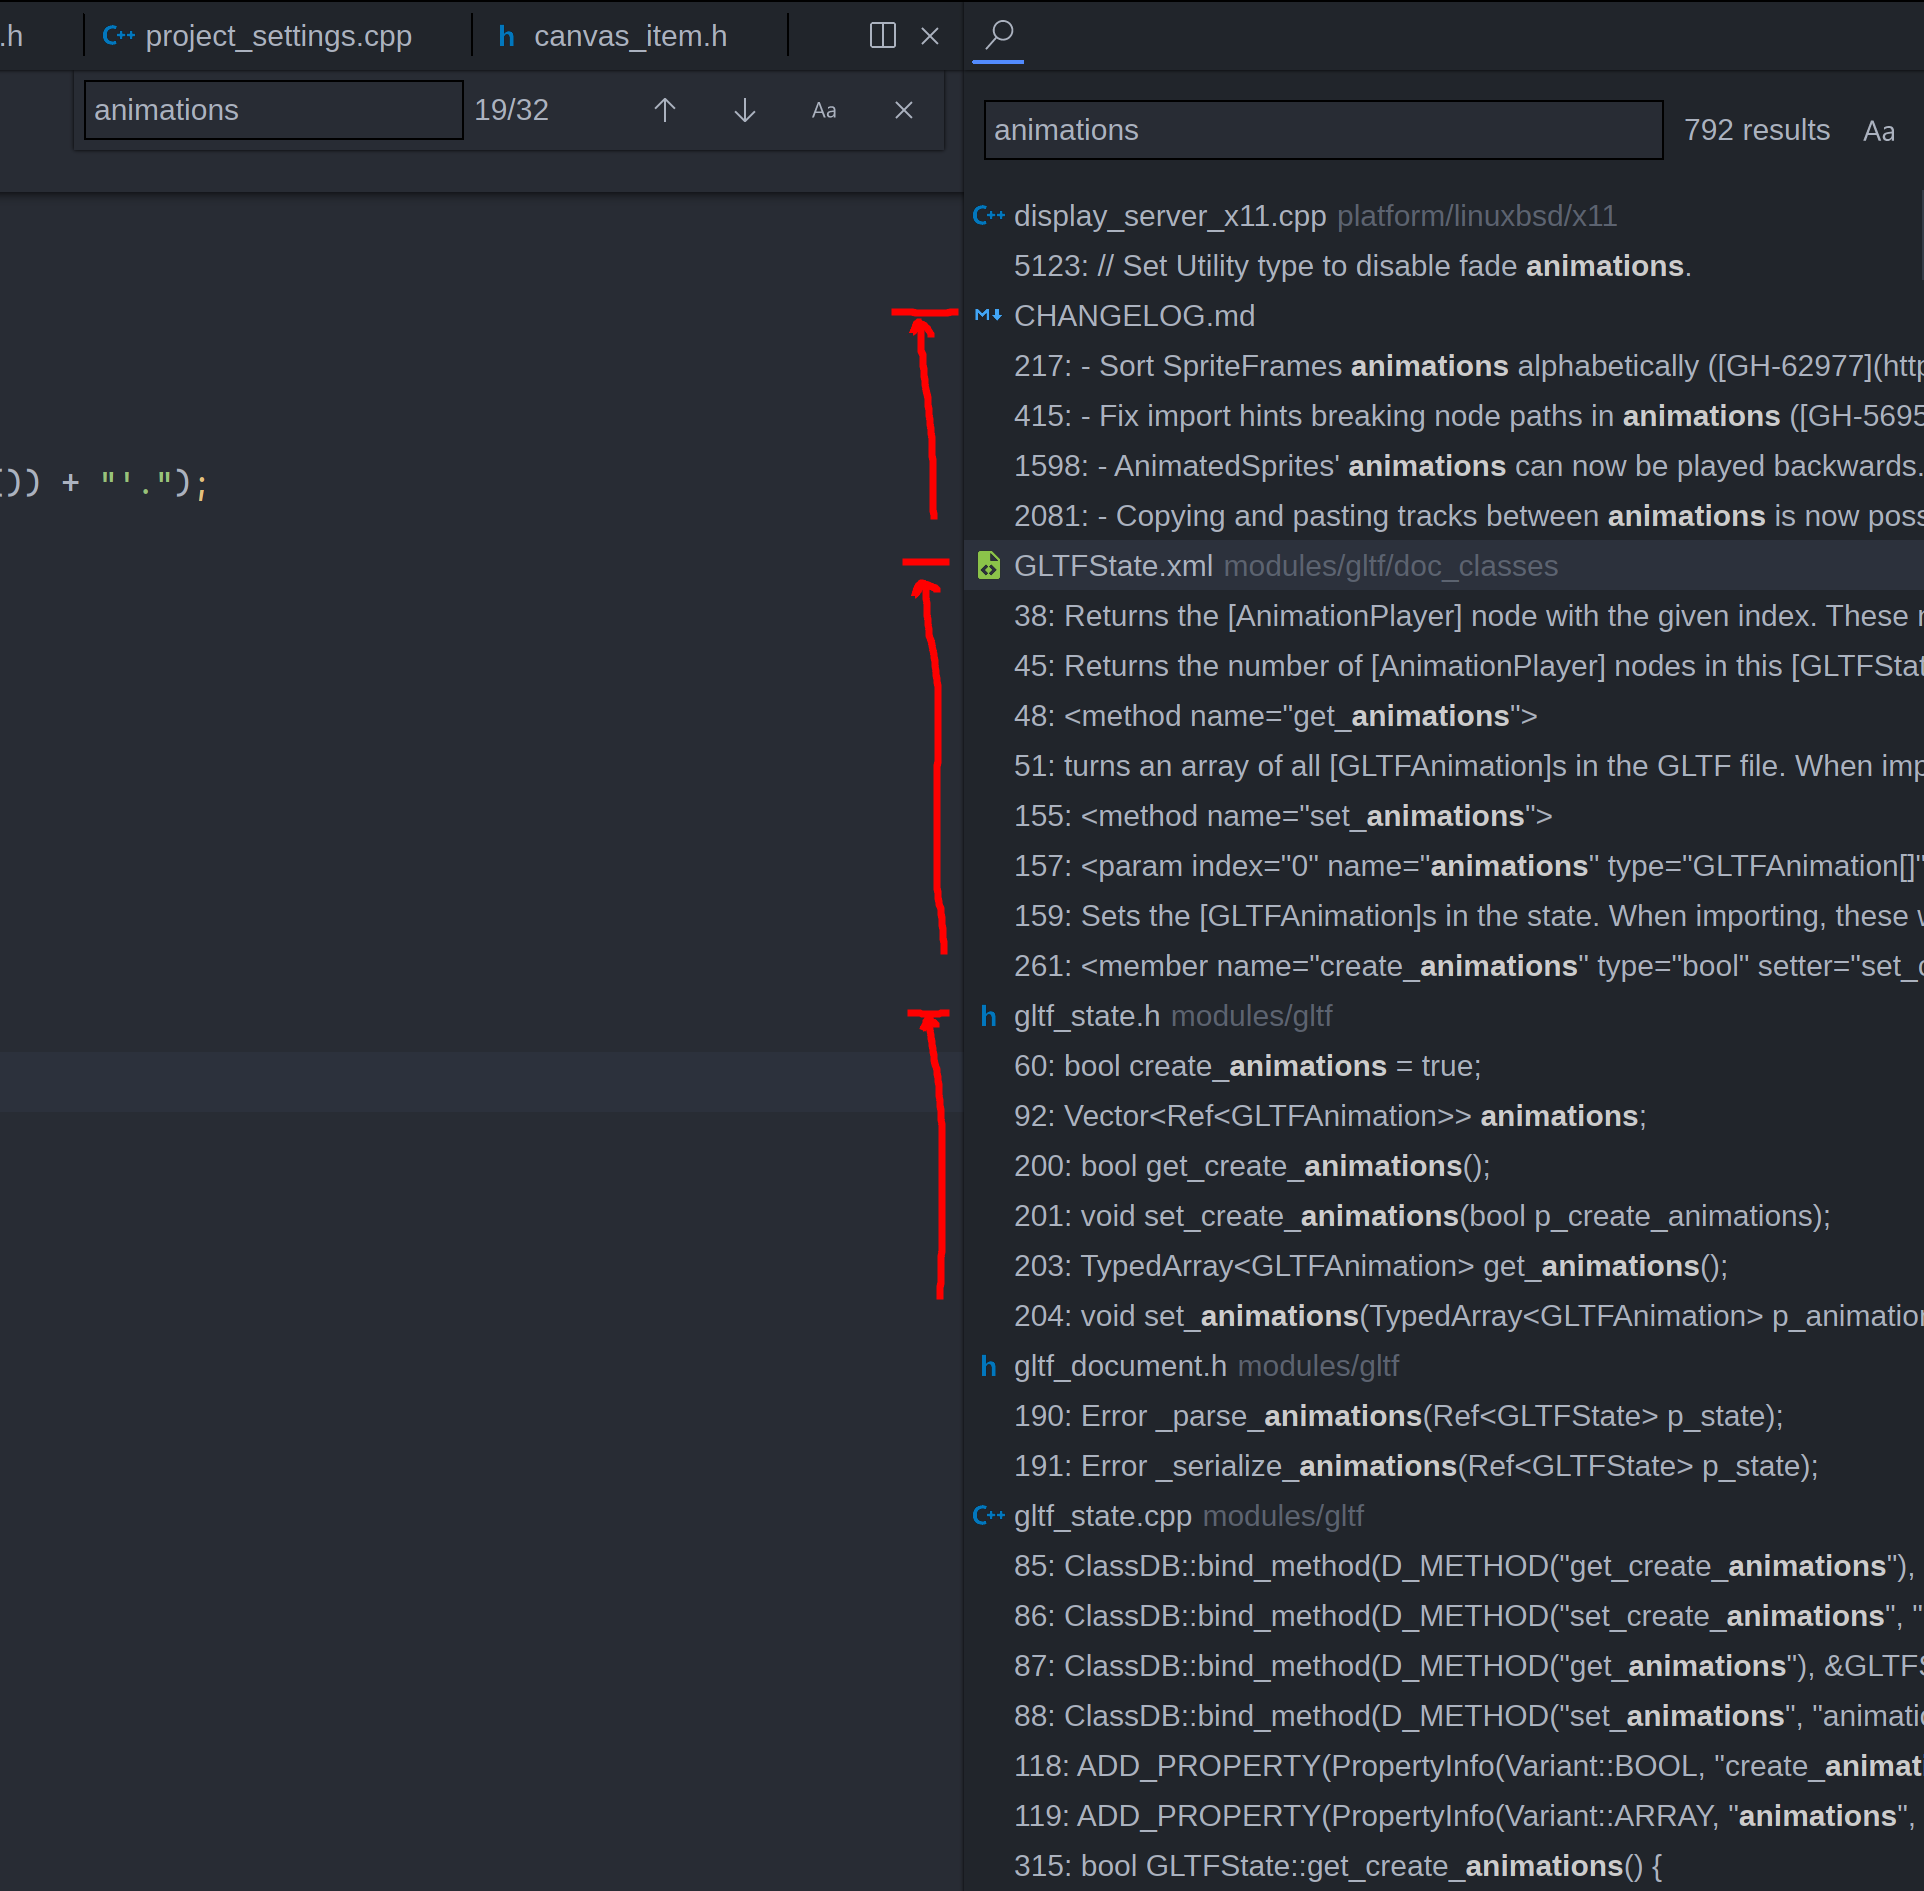This screenshot has width=1924, height=1891.
Task: Collapse CHANGELOG.md result group
Action: 1134,315
